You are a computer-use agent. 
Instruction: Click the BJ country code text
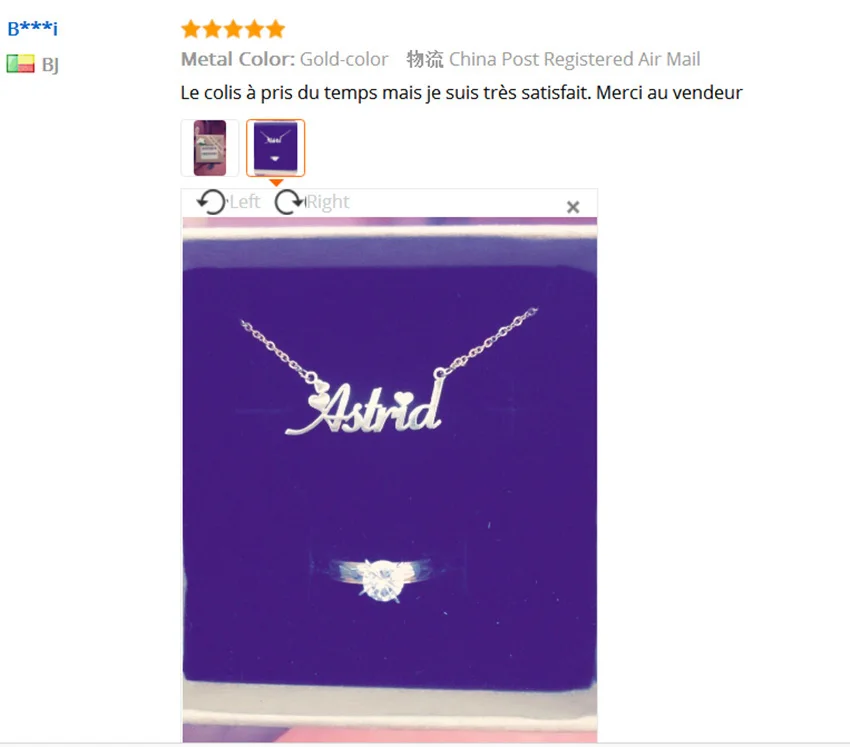(50, 65)
